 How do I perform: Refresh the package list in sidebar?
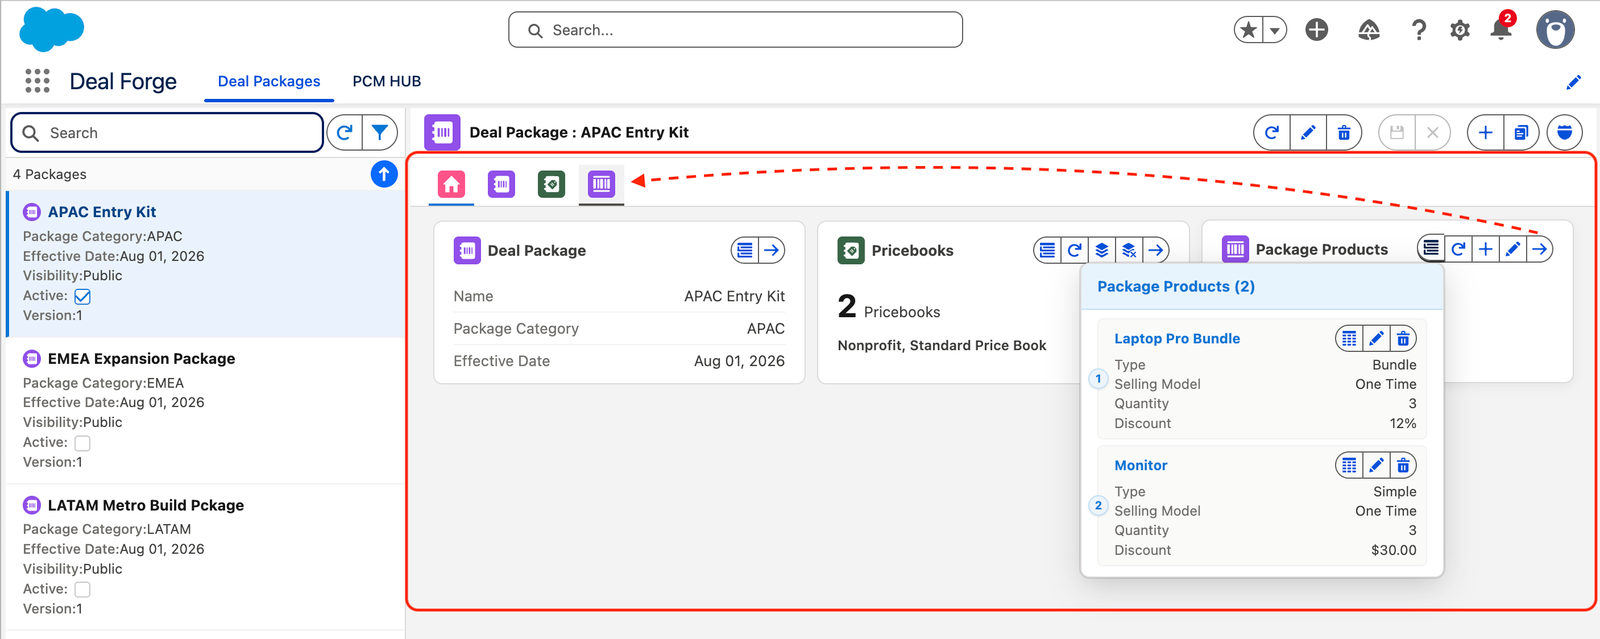click(x=344, y=132)
